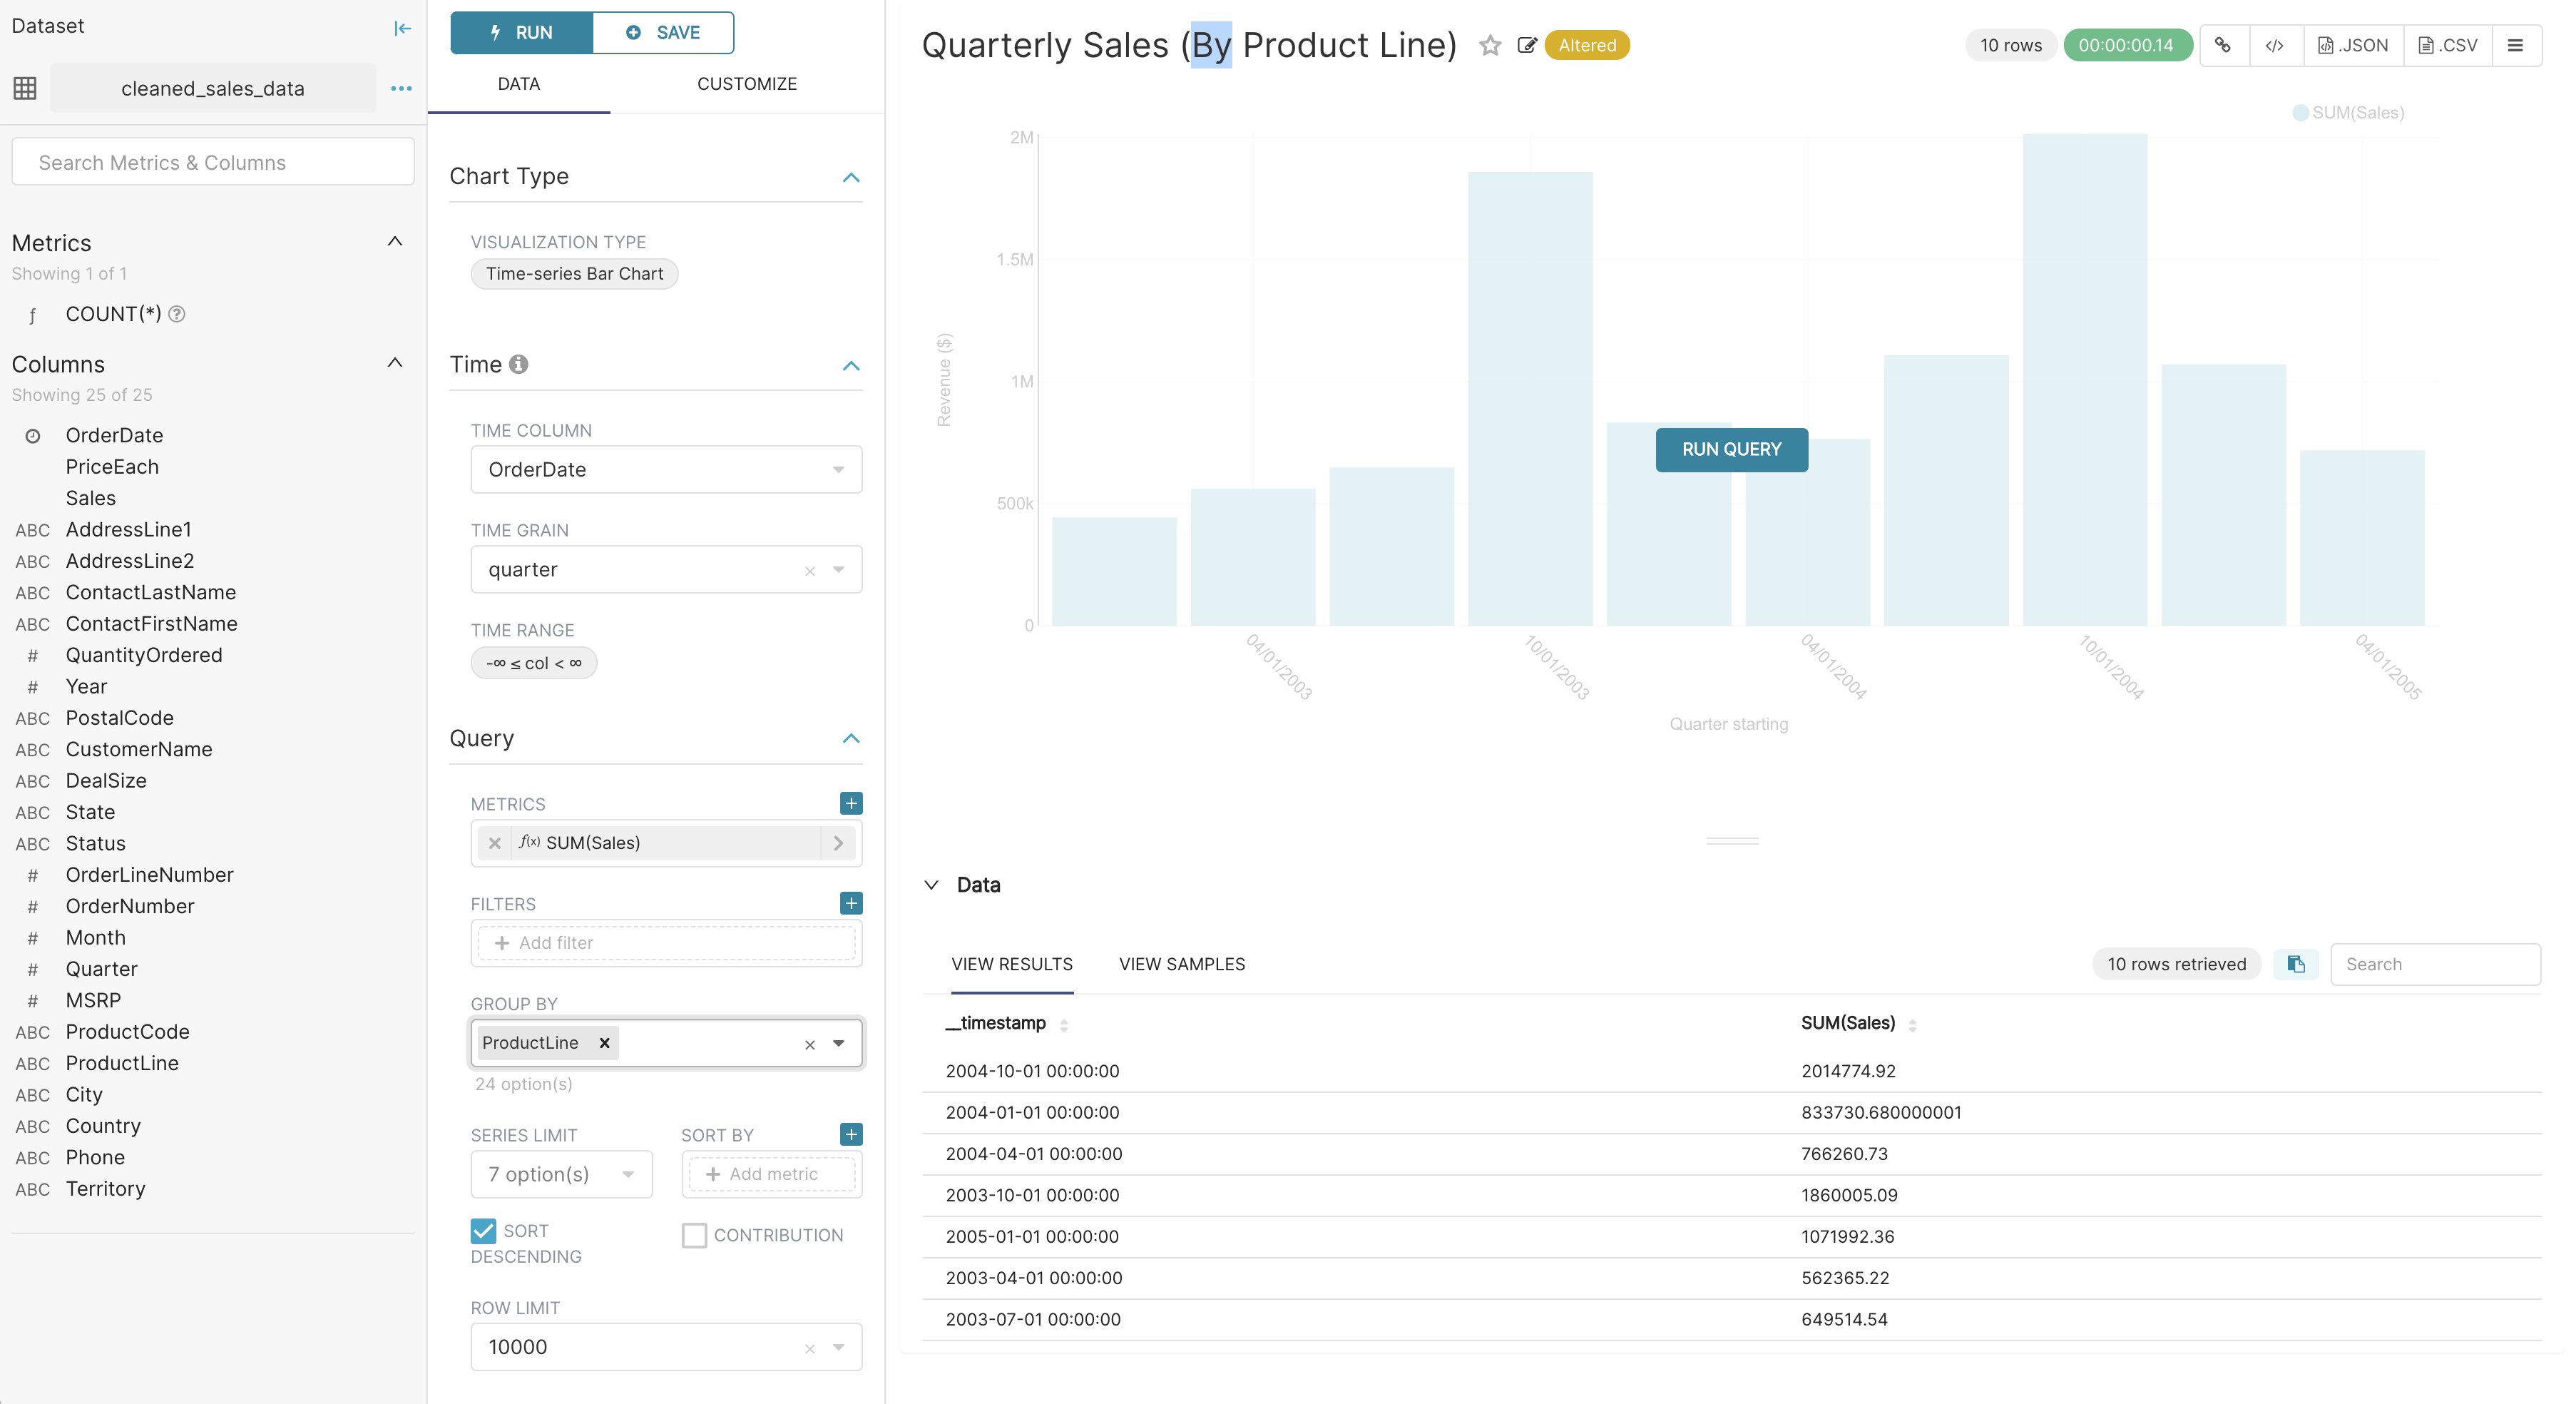
Task: Switch to the Customize tab
Action: [746, 84]
